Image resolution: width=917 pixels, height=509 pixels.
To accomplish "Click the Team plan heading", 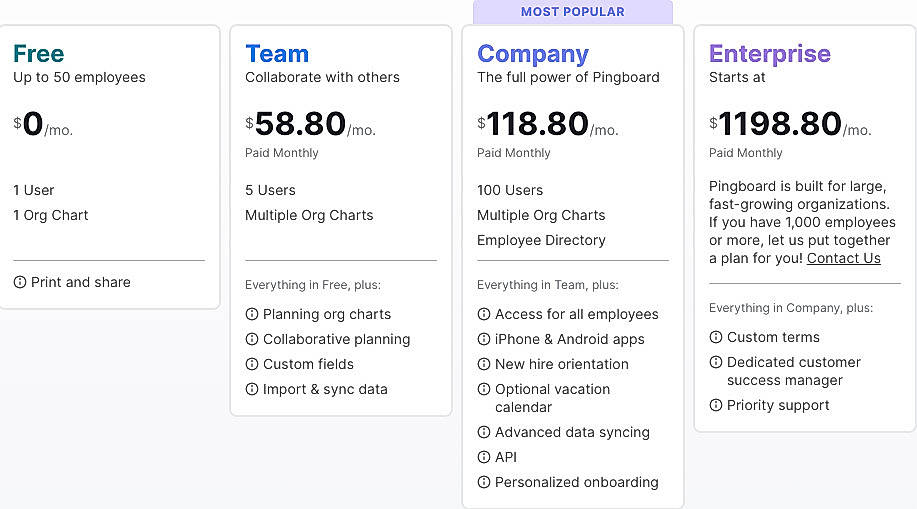I will 277,53.
